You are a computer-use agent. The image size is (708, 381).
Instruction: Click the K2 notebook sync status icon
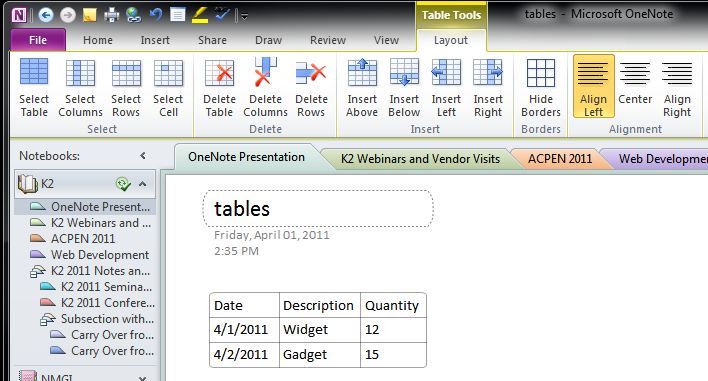[123, 184]
